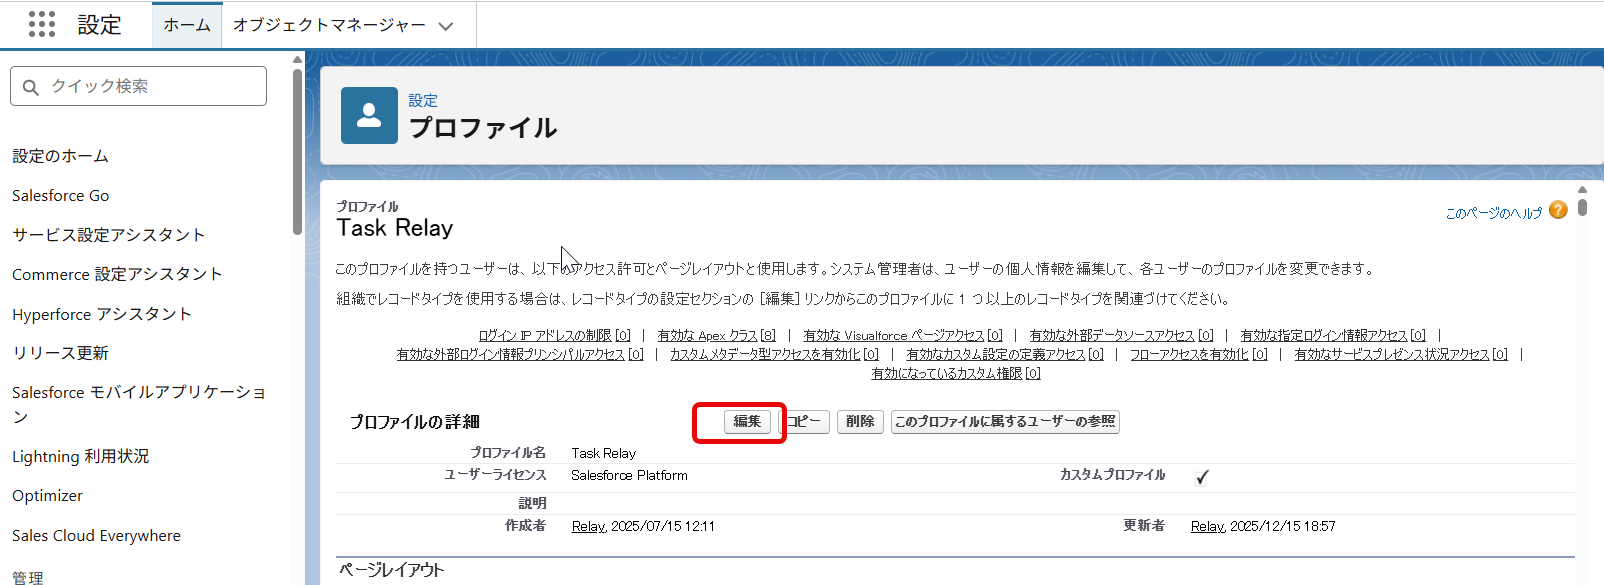Viewport: 1604px width, 585px height.
Task: Open the App Launcher dots icon
Action: 42,24
